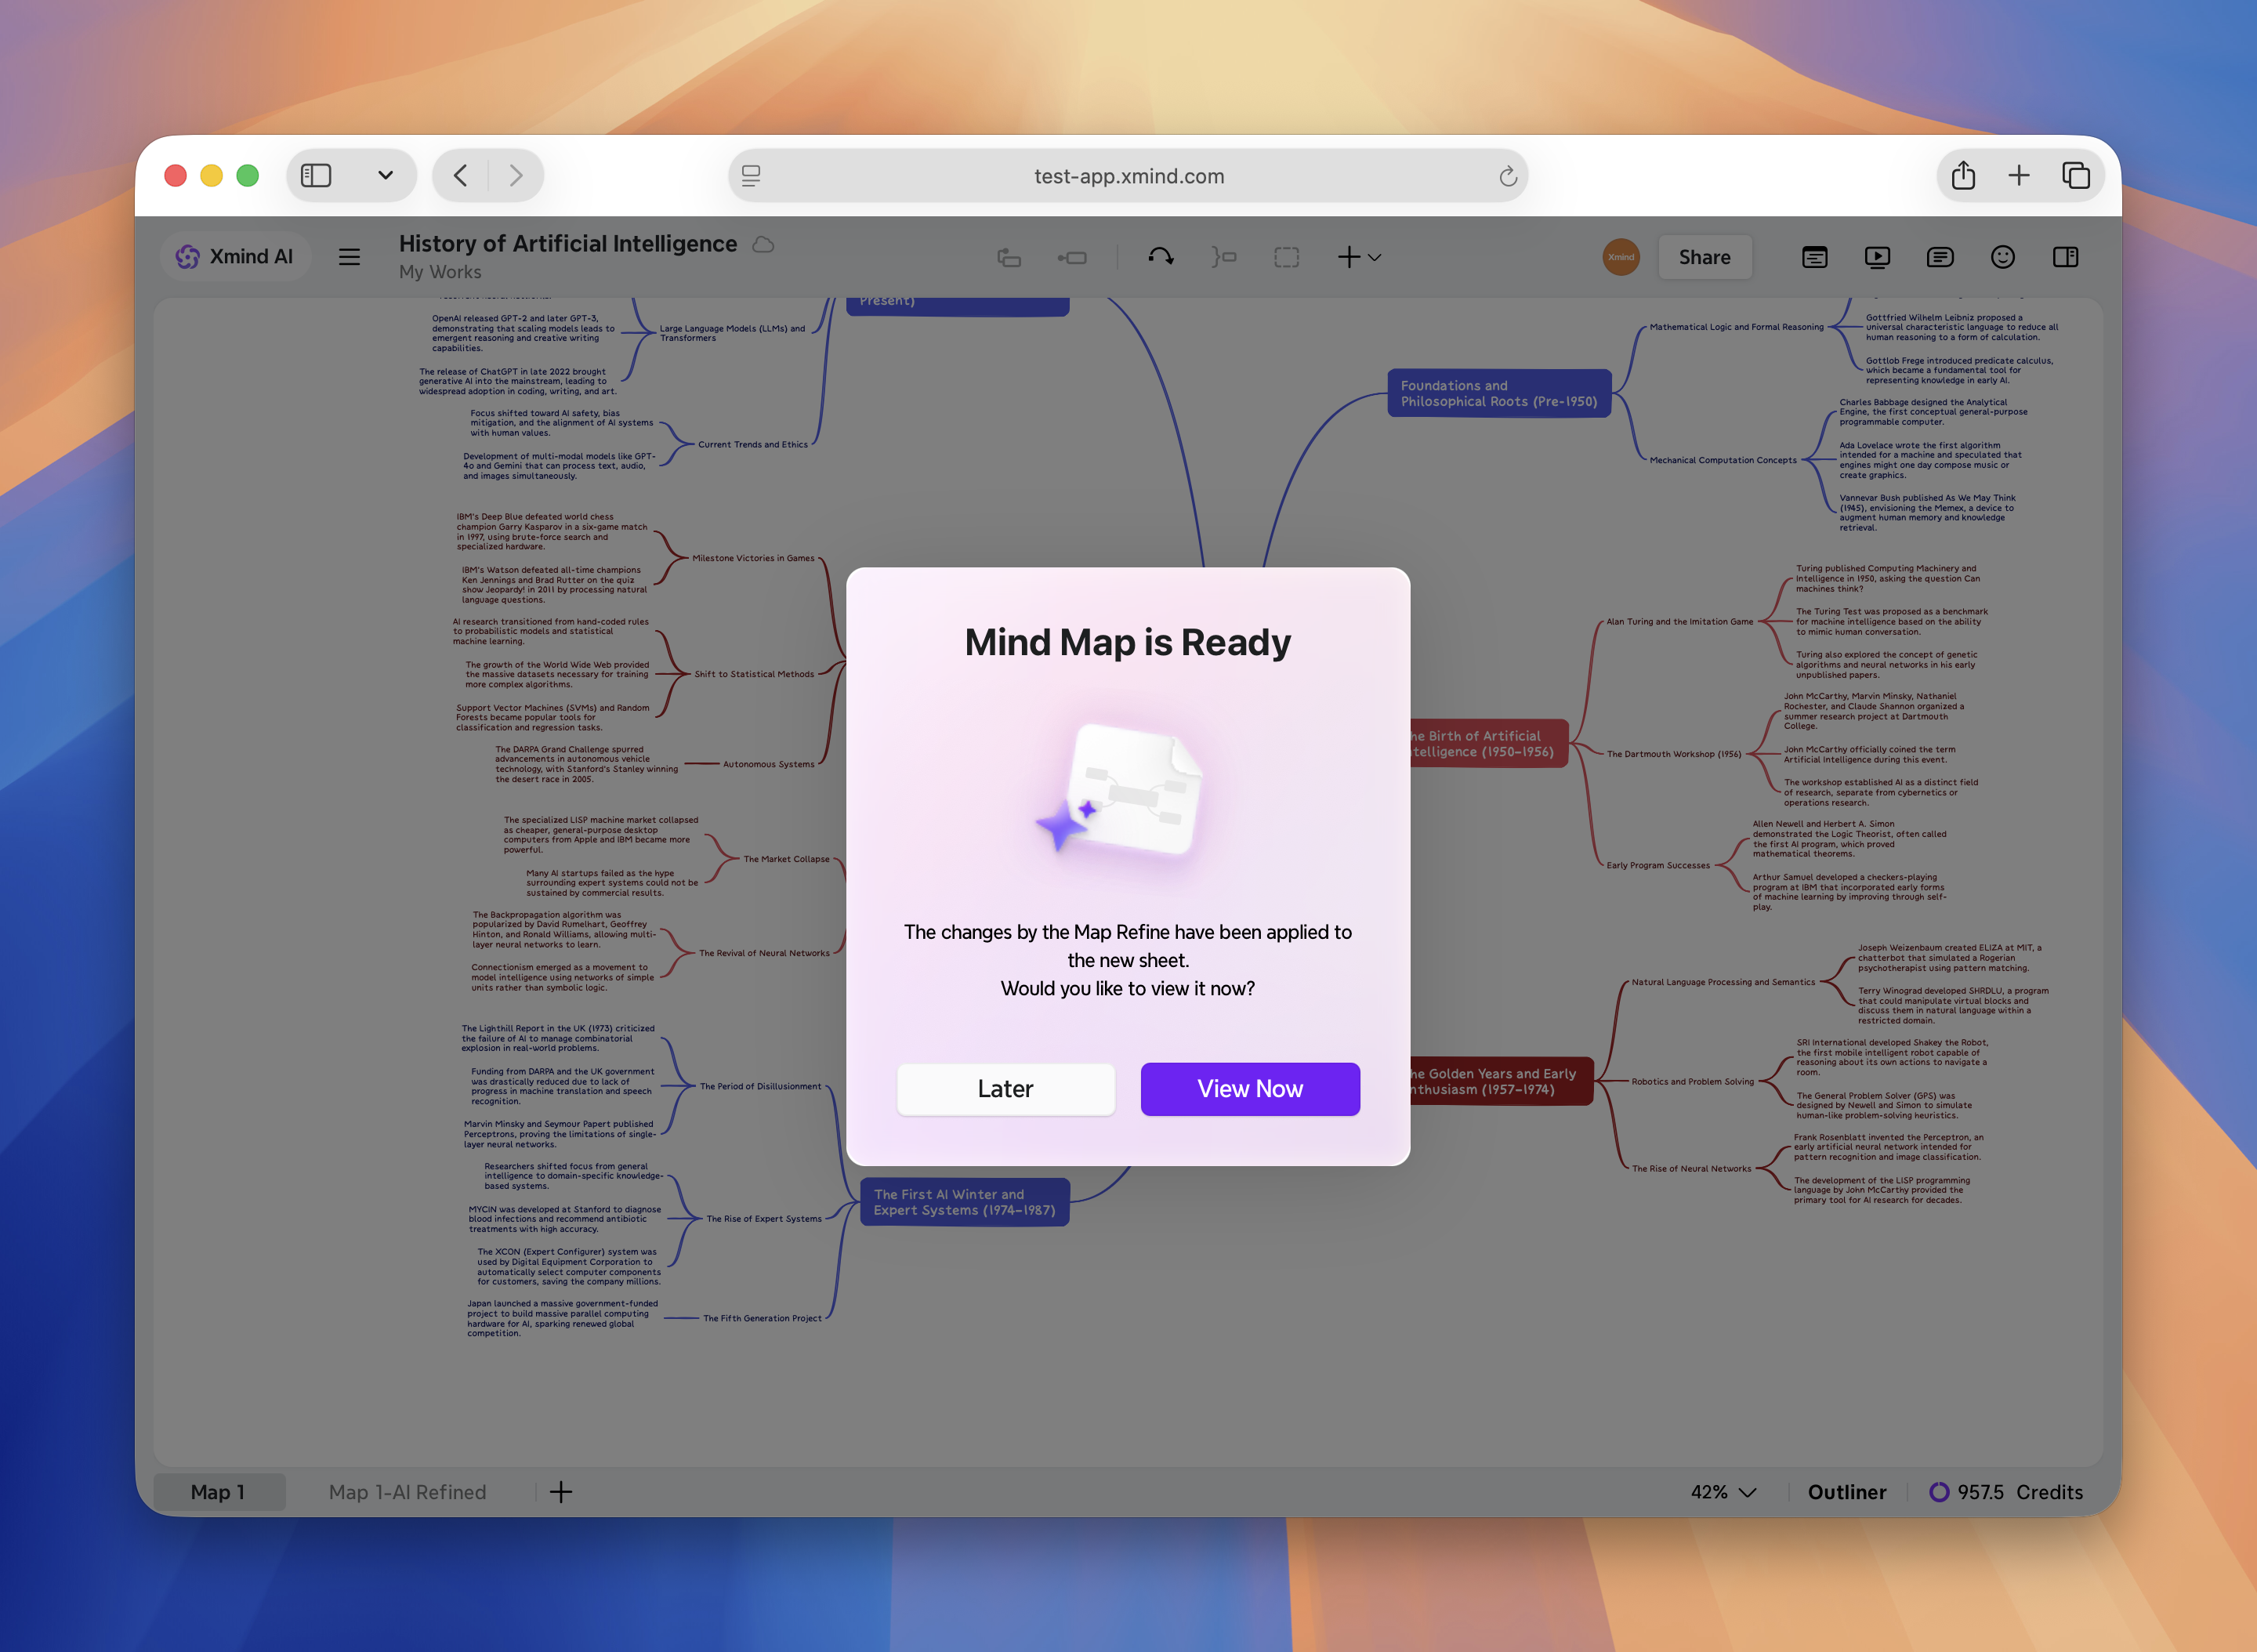Open a new Safari tab
Viewport: 2257px width, 1652px height.
click(x=2019, y=176)
